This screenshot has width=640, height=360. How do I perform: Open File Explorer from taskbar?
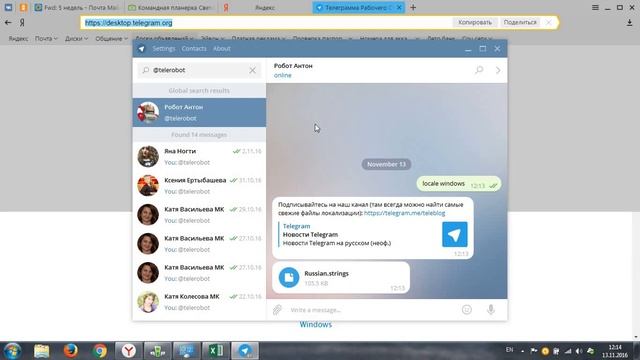point(41,351)
